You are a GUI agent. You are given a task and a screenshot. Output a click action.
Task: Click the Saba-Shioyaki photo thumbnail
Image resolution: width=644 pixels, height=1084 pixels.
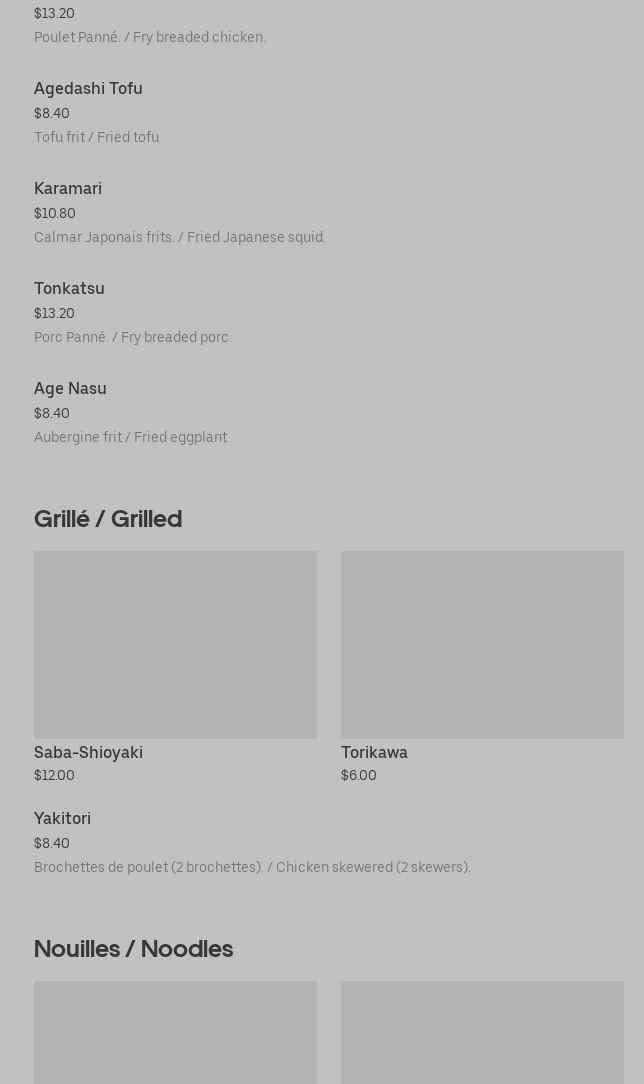(x=175, y=644)
